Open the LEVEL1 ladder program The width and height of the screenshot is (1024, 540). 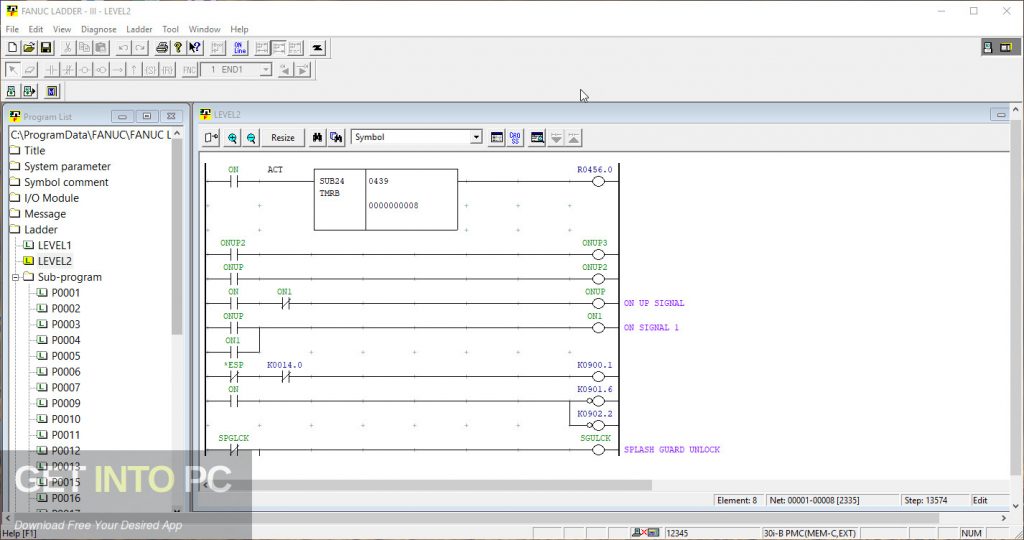(x=54, y=246)
